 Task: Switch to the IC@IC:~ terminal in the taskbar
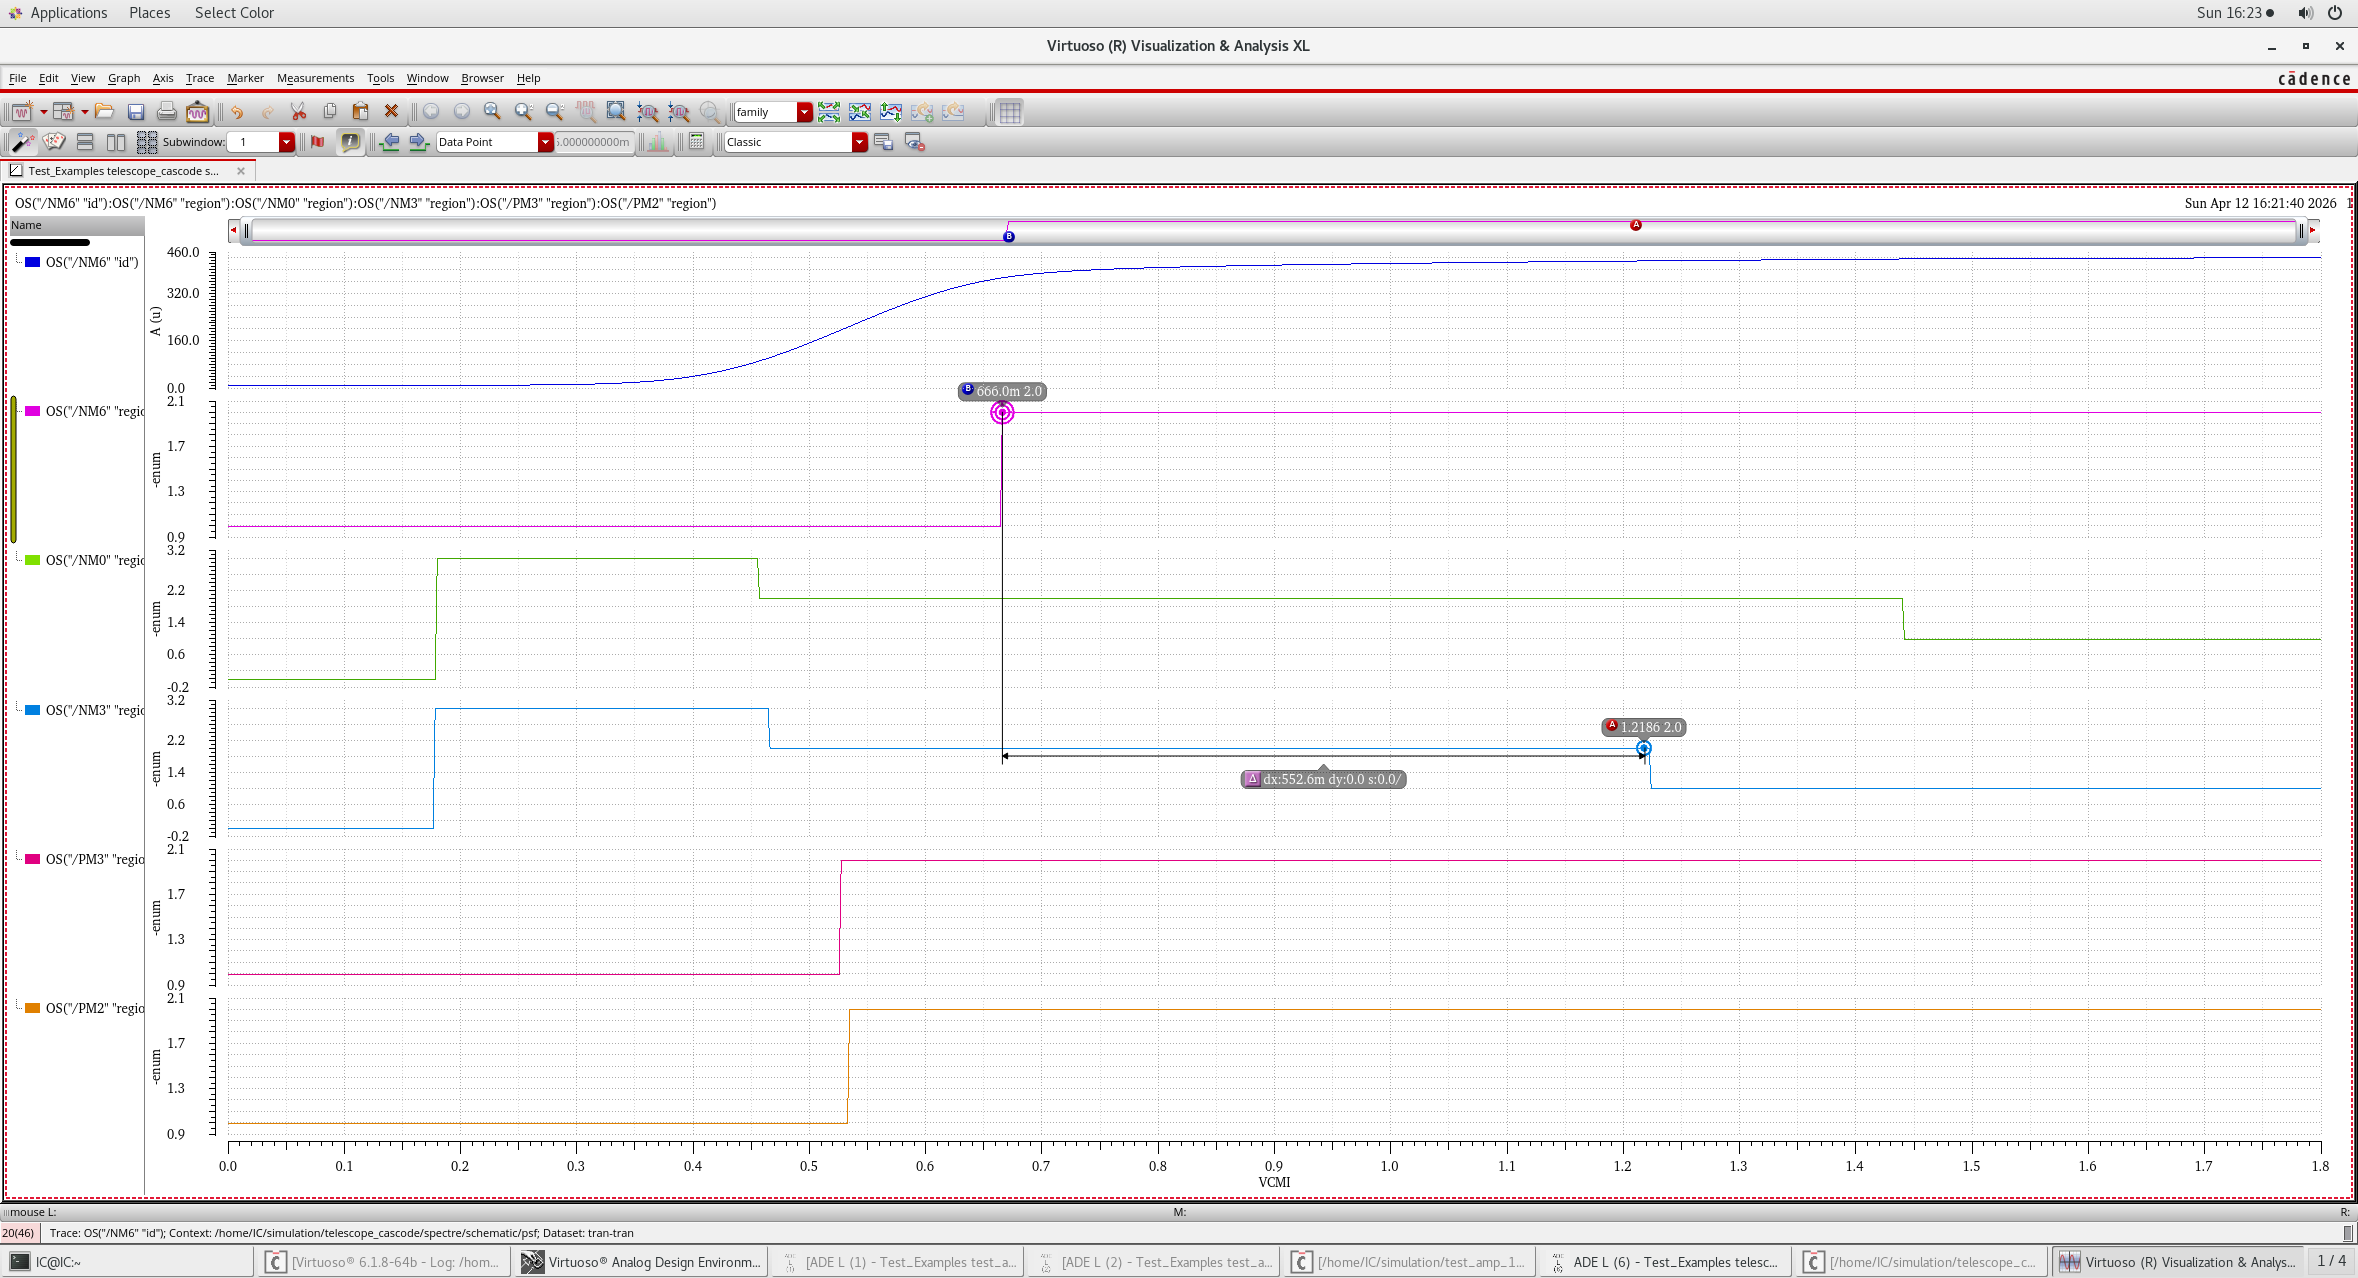[128, 1262]
